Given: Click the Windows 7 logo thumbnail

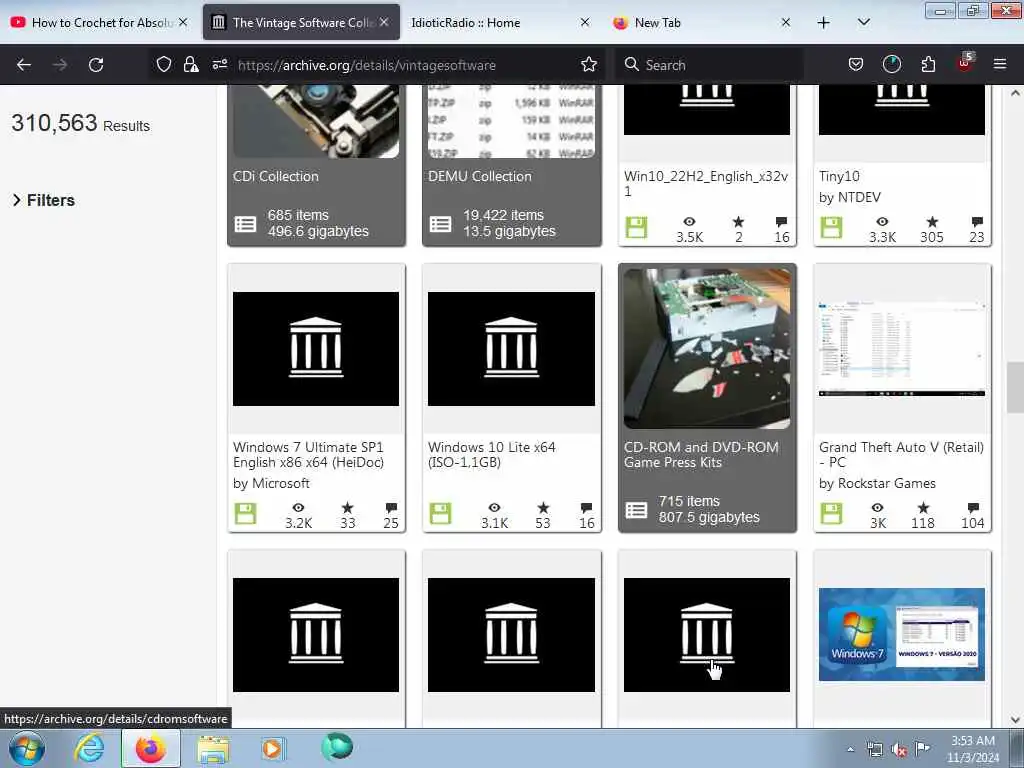Looking at the screenshot, I should coord(902,634).
